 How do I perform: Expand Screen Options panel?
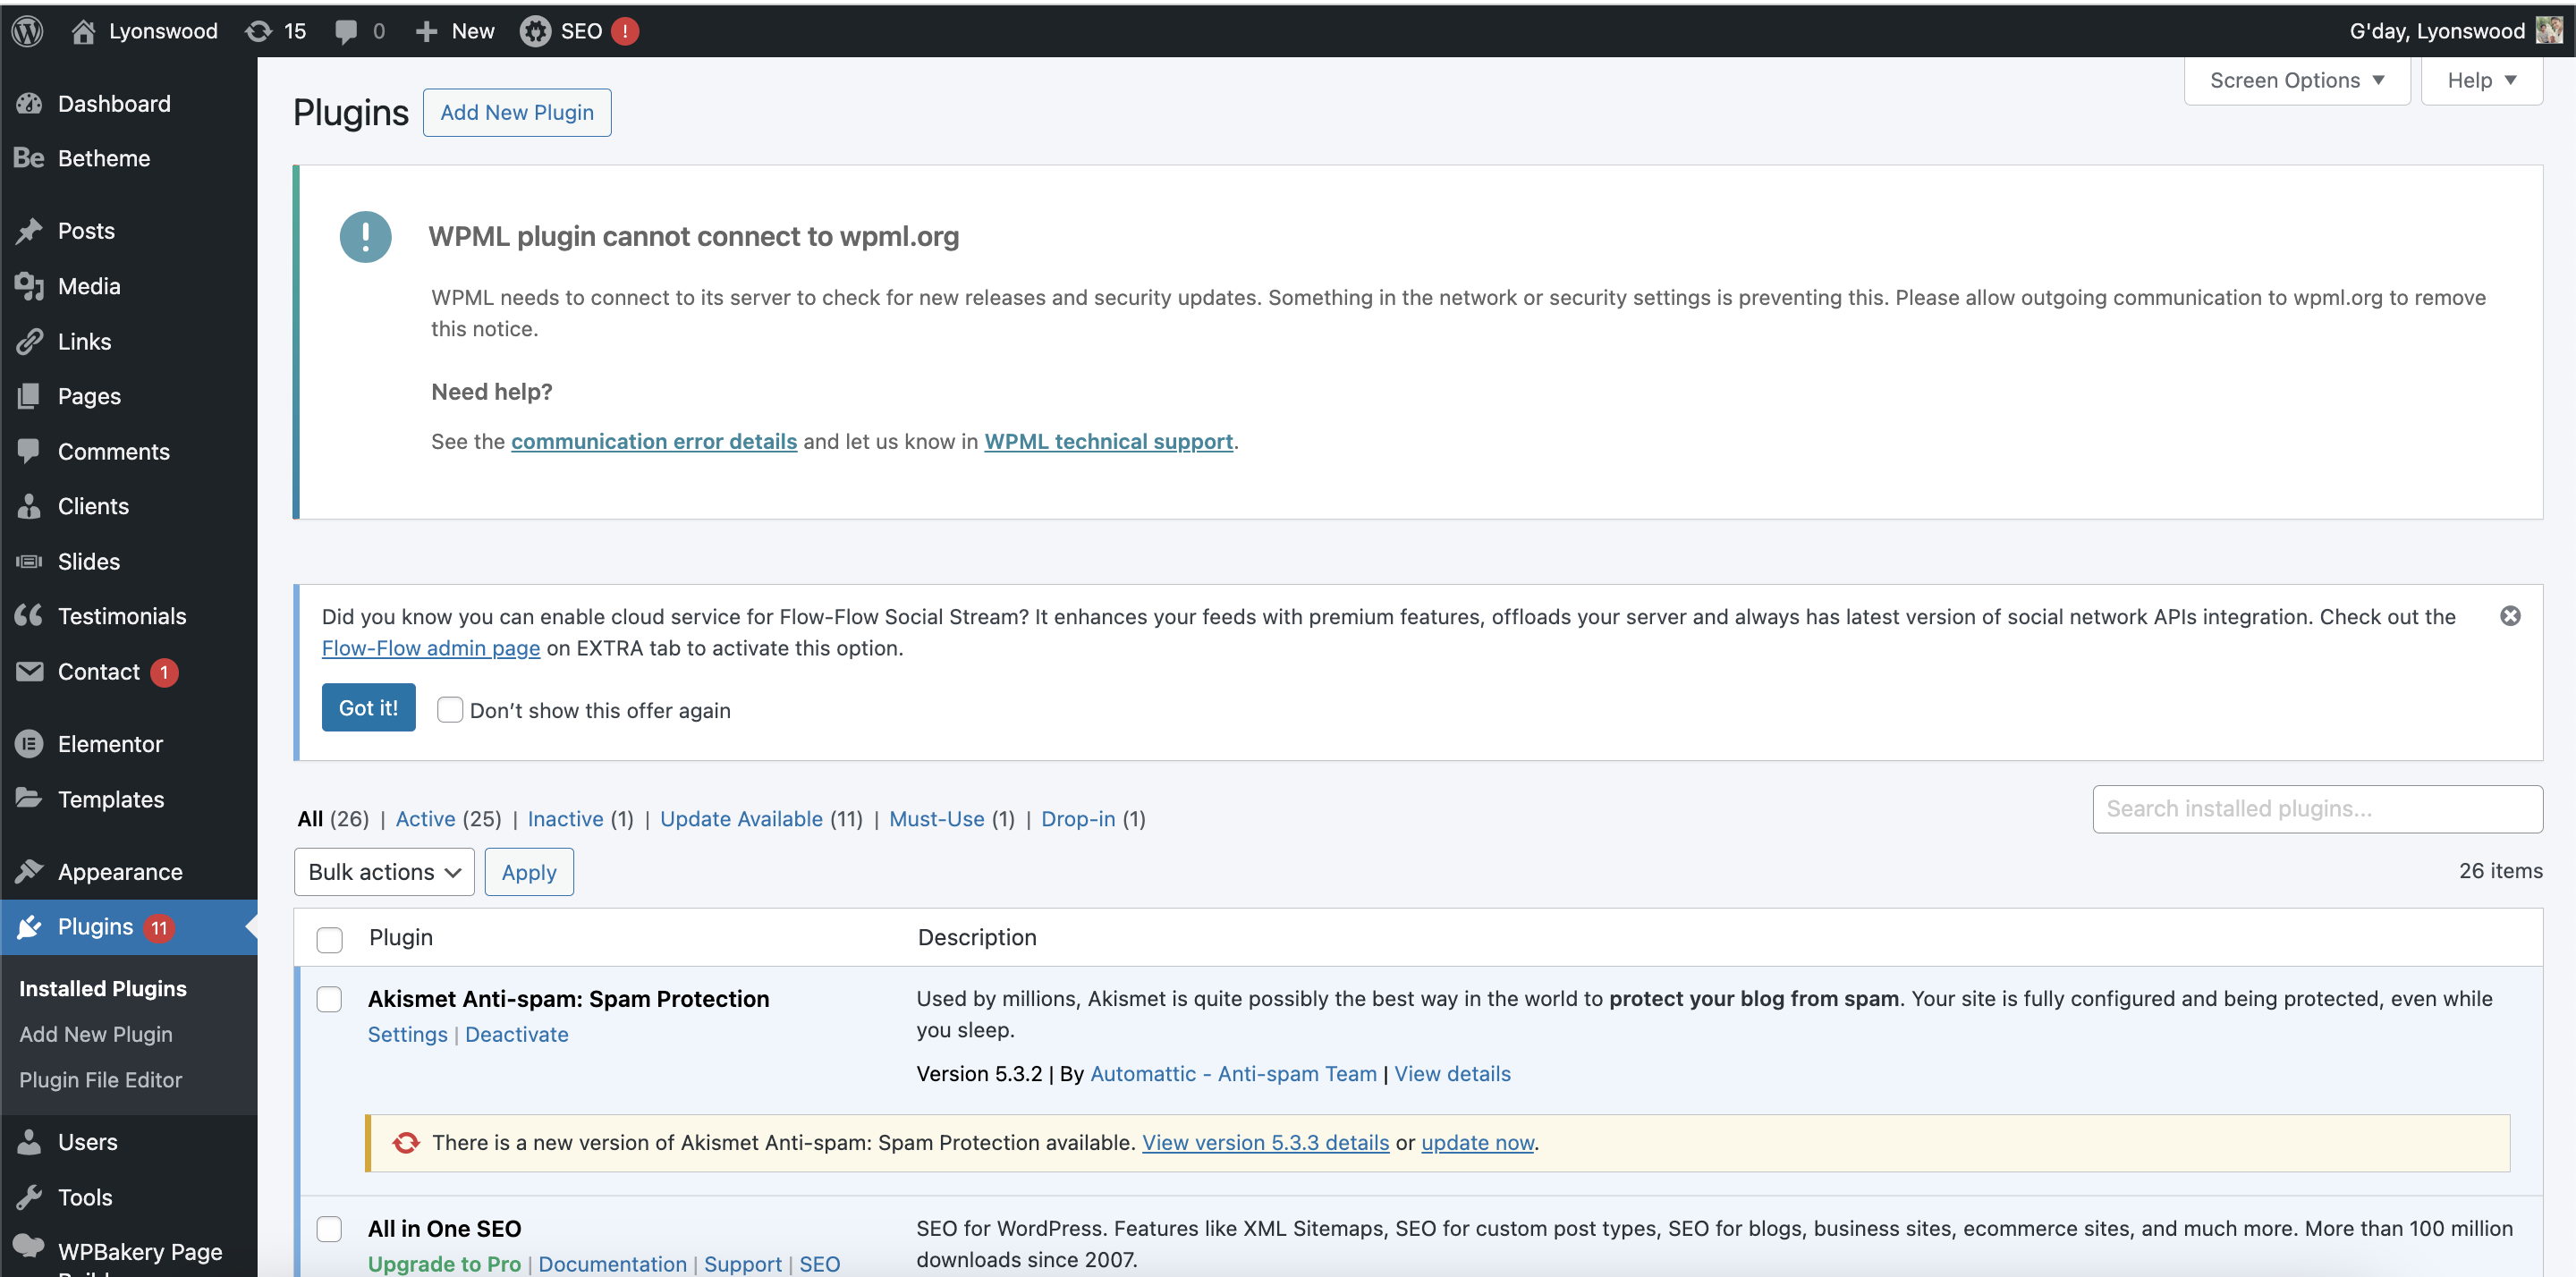point(2297,80)
